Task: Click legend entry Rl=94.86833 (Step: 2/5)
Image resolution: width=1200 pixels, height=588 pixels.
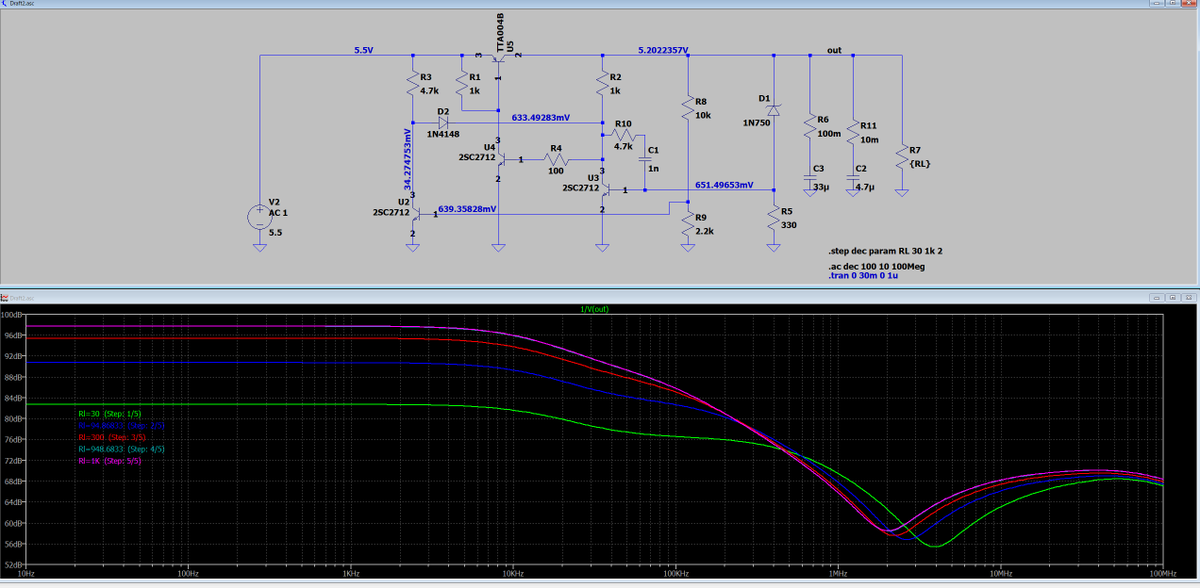Action: [121, 425]
